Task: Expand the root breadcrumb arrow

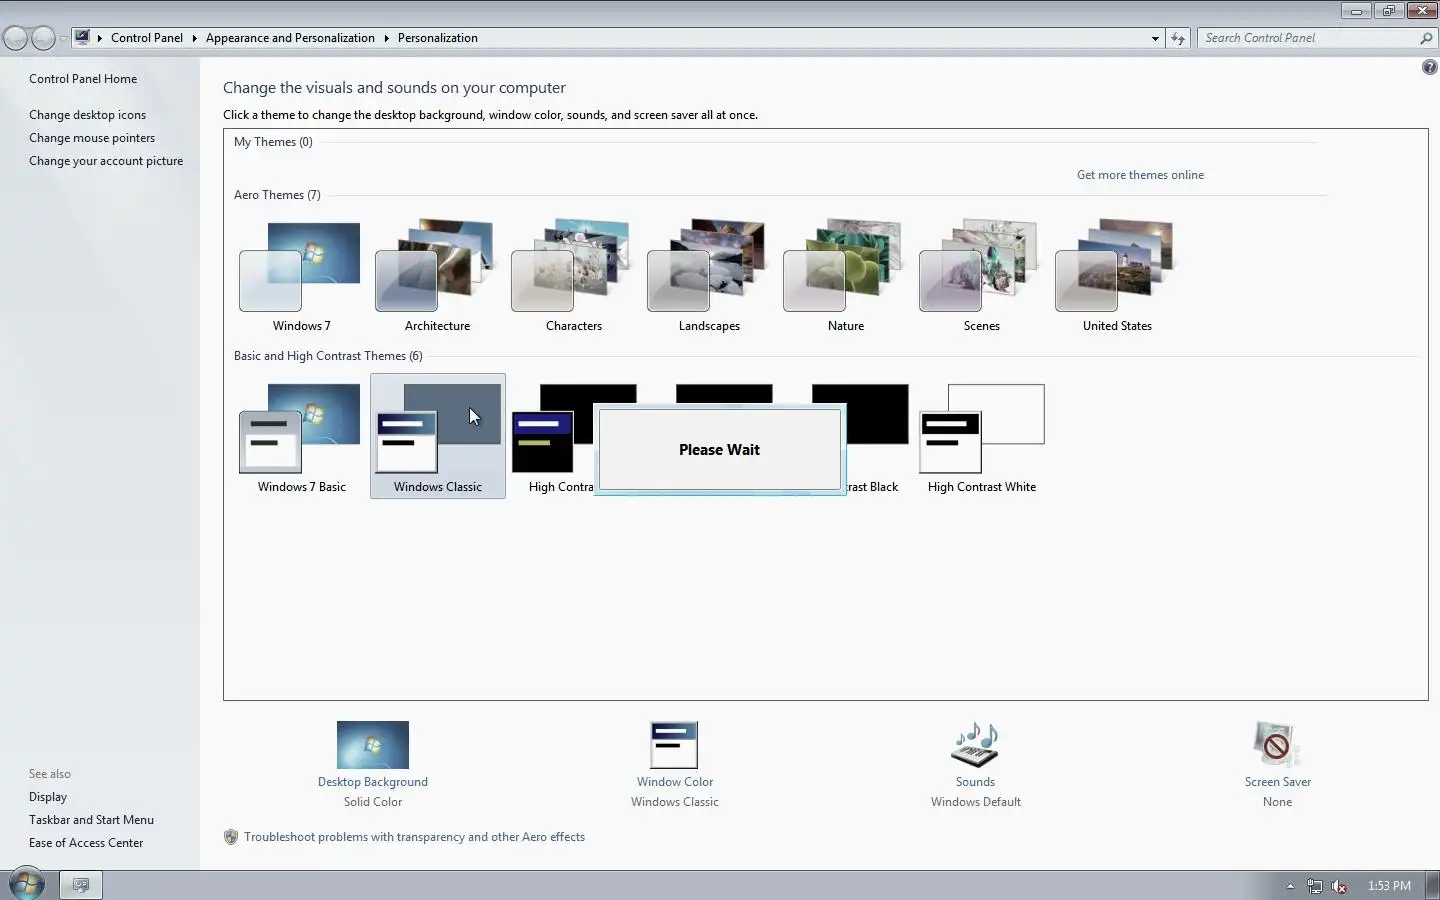Action: [x=100, y=38]
